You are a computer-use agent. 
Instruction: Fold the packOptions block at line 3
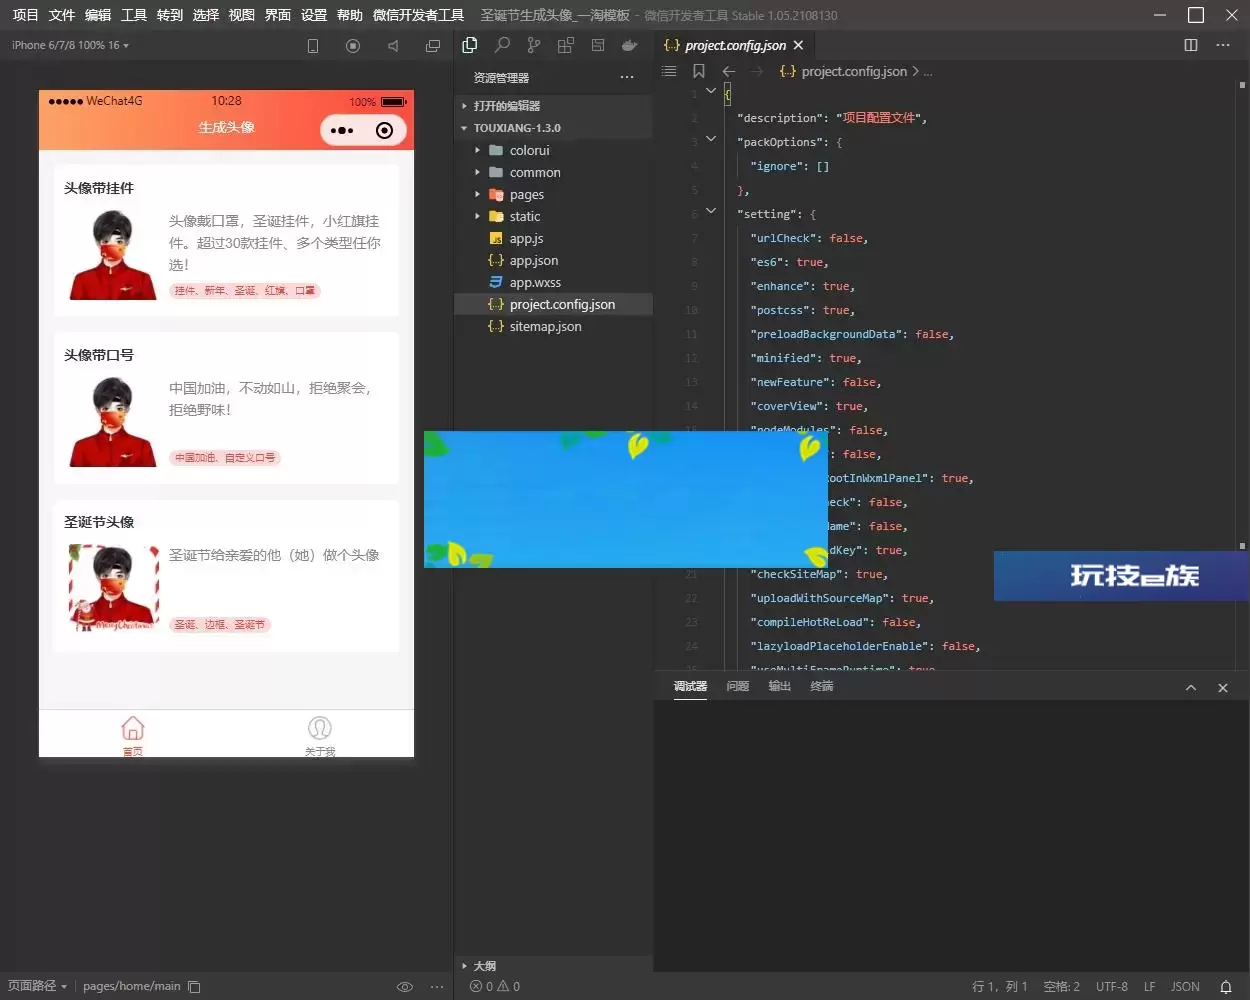pos(711,138)
